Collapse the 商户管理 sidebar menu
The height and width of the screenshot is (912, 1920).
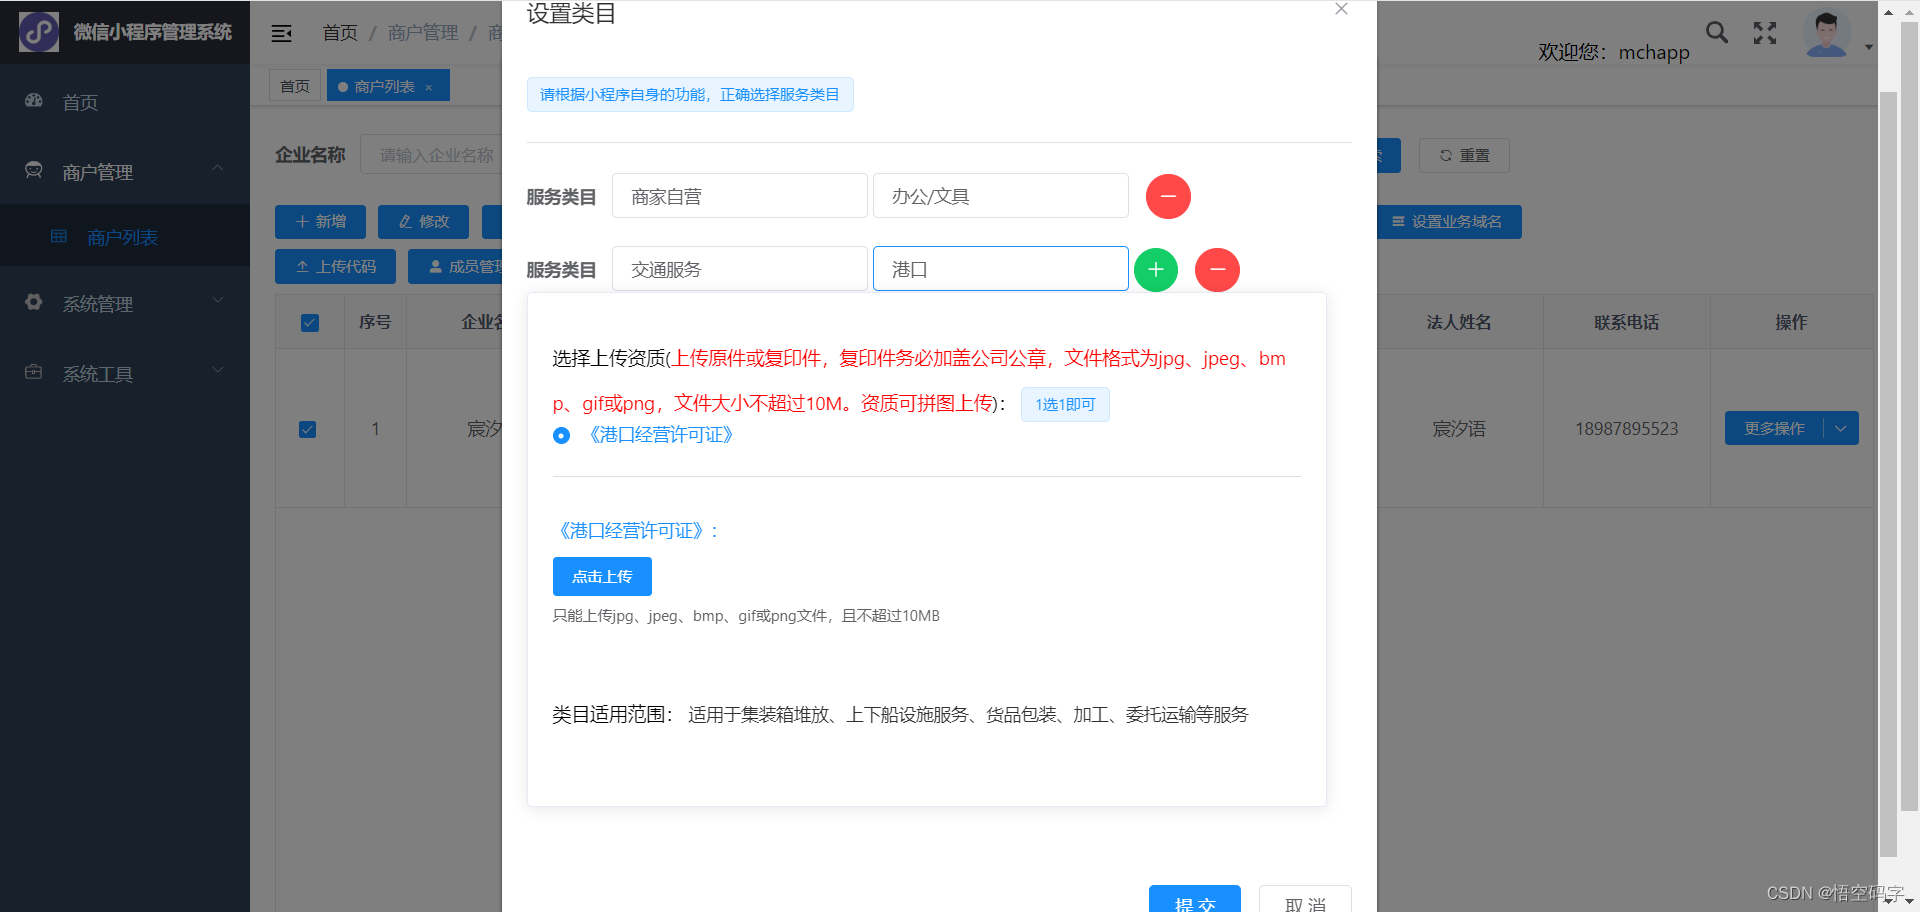pyautogui.click(x=125, y=172)
